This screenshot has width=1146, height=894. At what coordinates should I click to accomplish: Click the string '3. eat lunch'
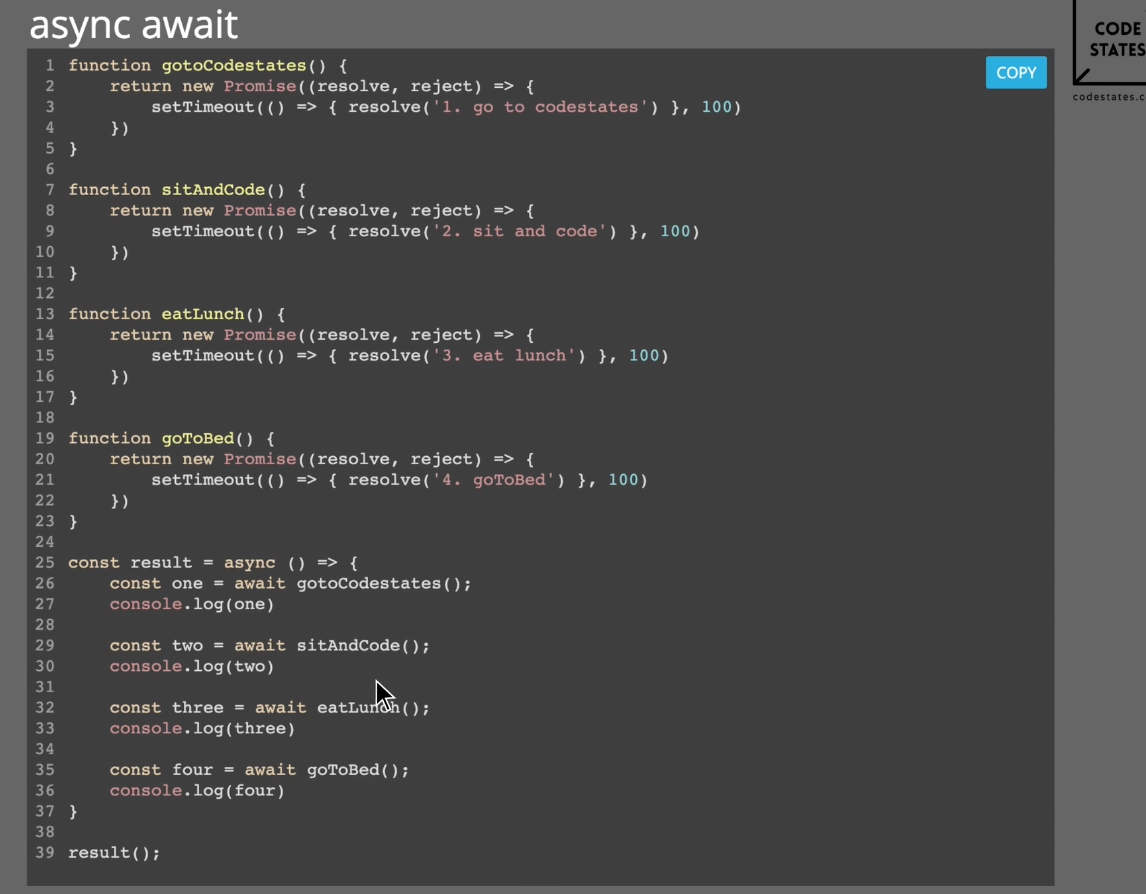click(x=504, y=356)
